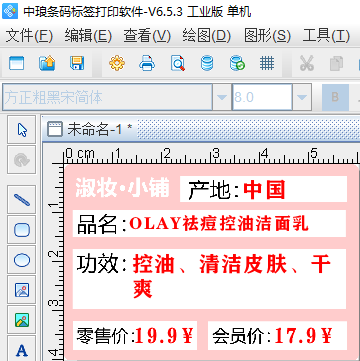
Task: Click the new document icon
Action: [x=16, y=63]
